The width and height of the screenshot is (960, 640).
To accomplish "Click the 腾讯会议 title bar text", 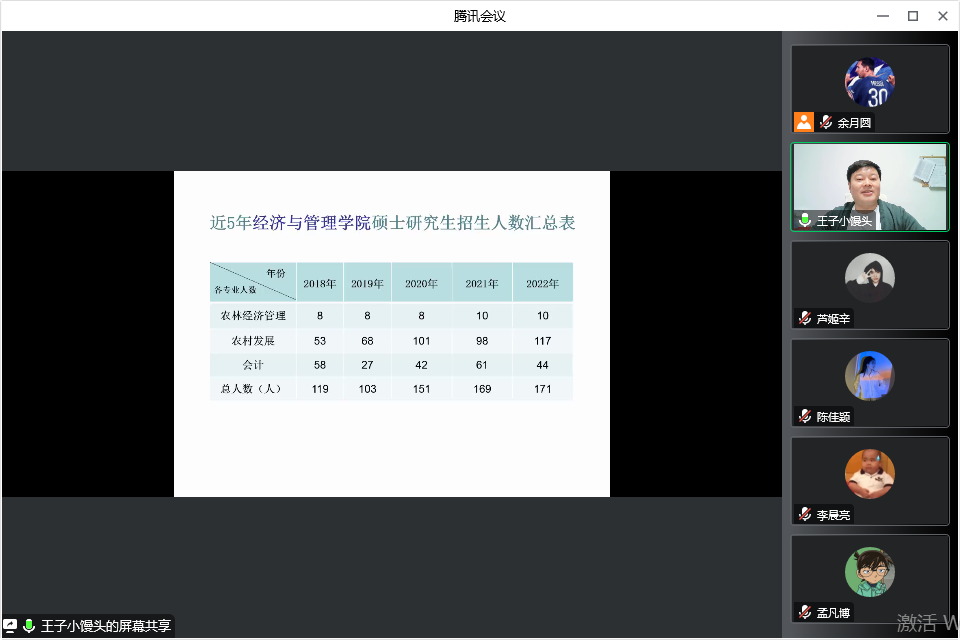I will (480, 15).
